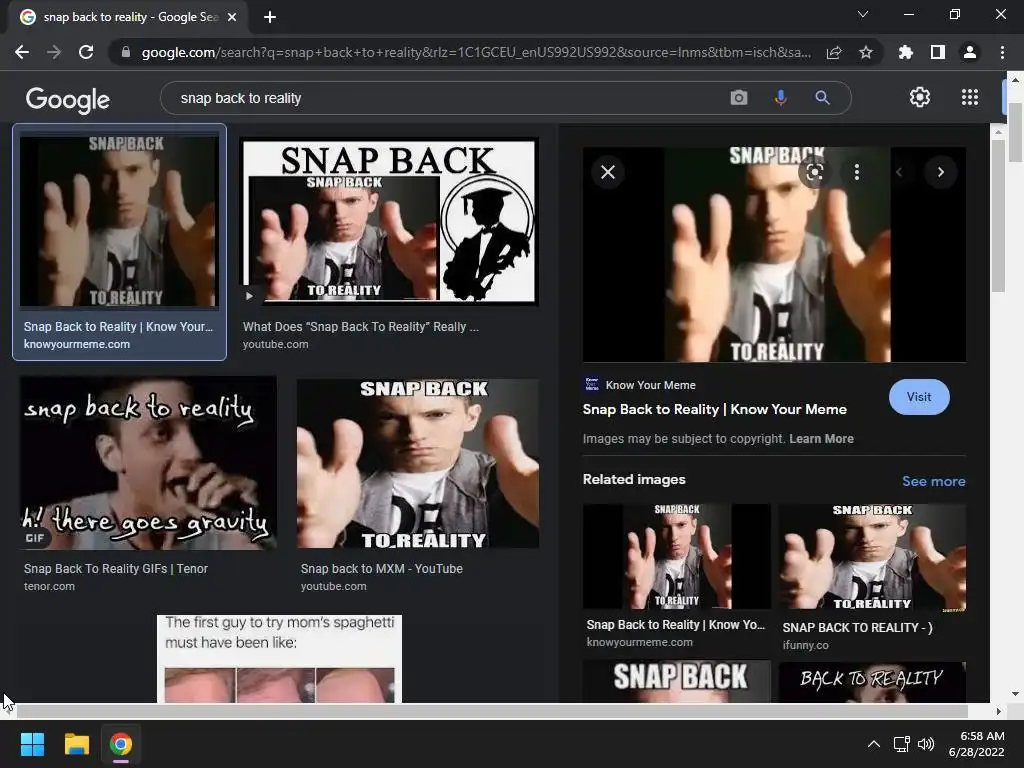
Task: Open YouTube 'What Does Snap Back' thumbnail
Action: (390, 221)
